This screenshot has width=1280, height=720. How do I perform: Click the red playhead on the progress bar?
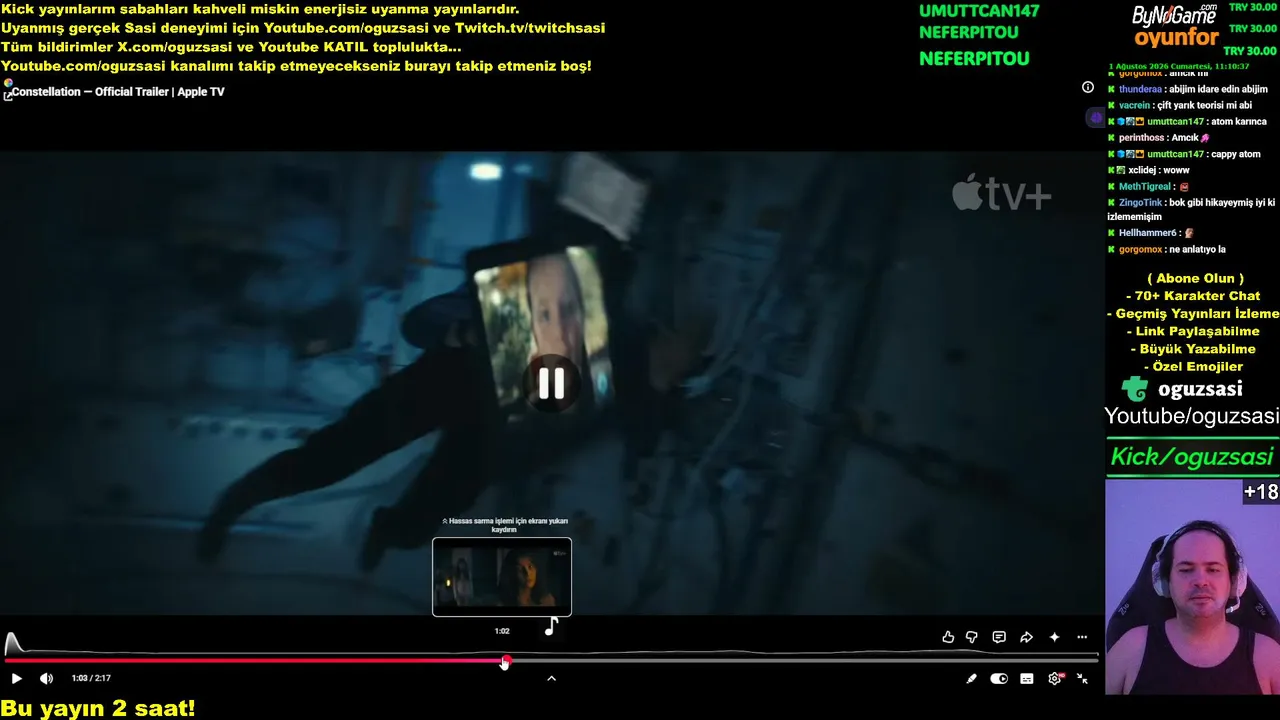click(506, 661)
